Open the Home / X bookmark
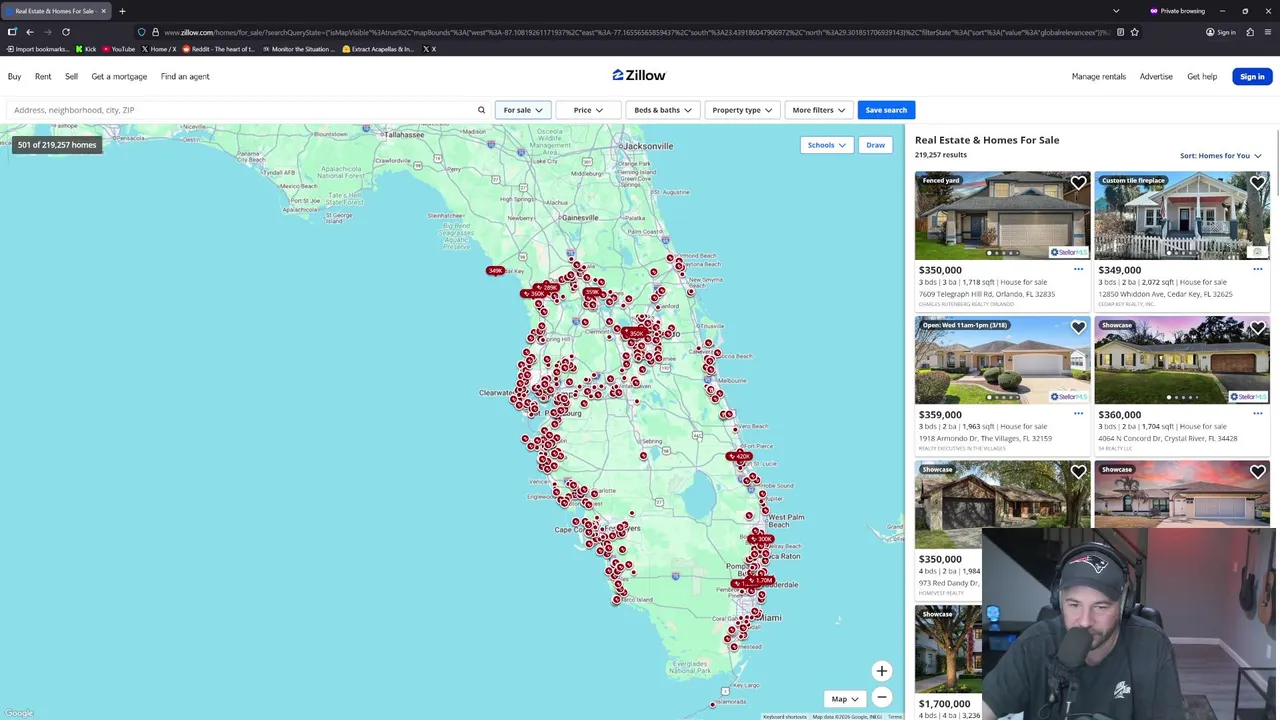The image size is (1280, 720). tap(159, 49)
